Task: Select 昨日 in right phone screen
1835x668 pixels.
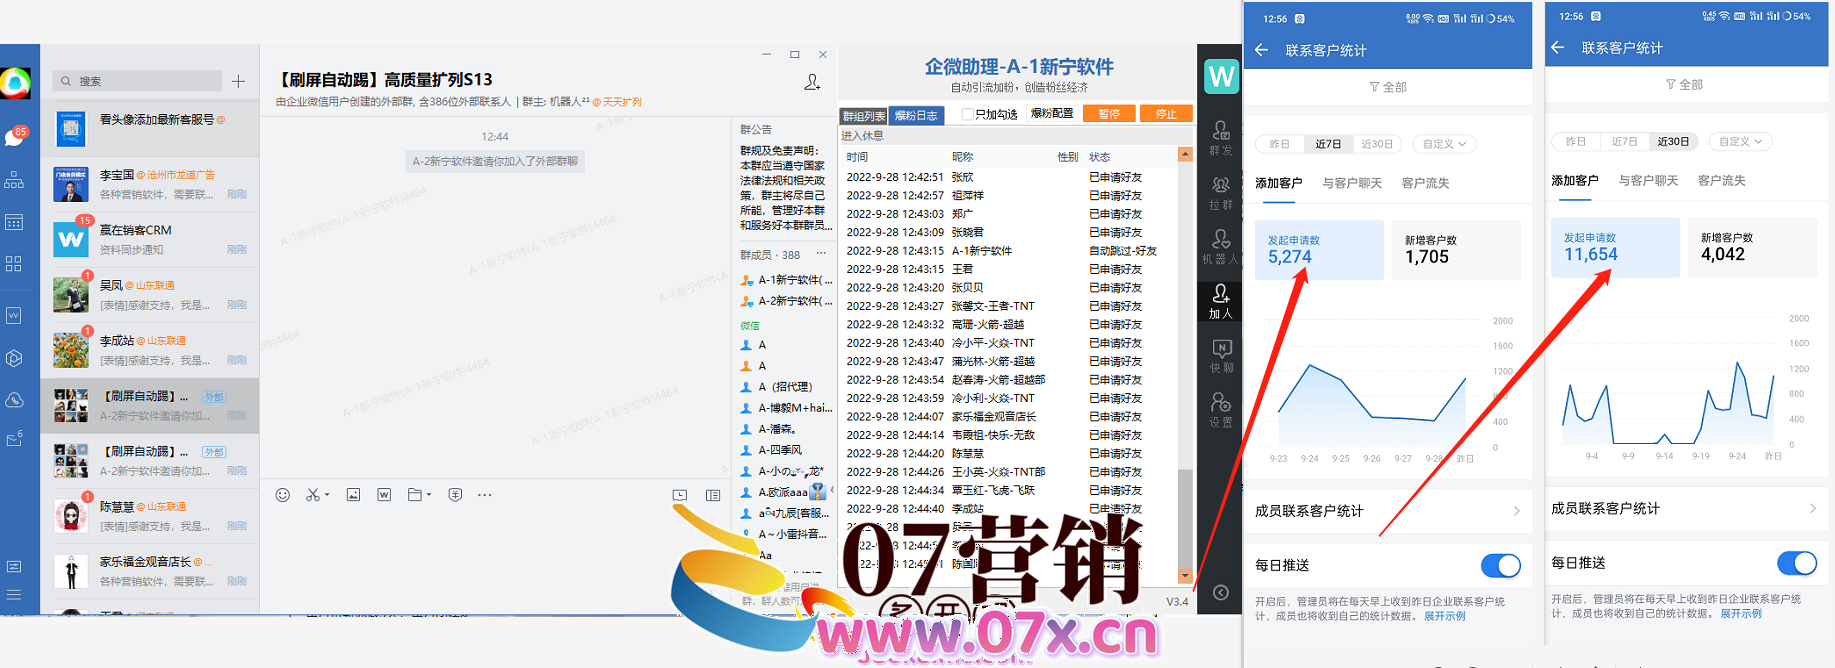Action: (1576, 142)
